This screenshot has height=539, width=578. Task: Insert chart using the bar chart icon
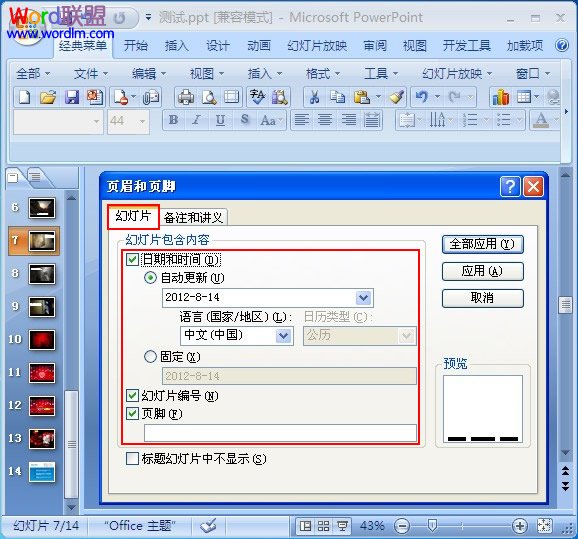point(500,97)
